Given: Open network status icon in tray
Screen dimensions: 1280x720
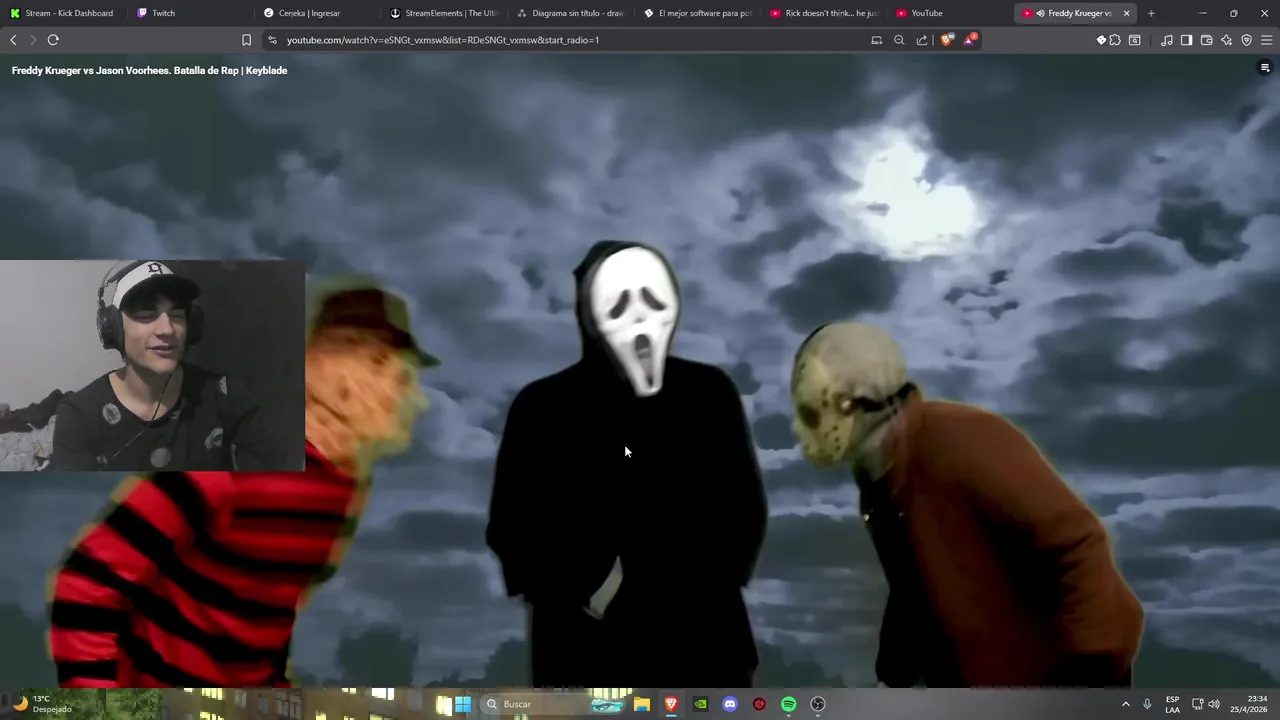Looking at the screenshot, I should tap(1198, 704).
